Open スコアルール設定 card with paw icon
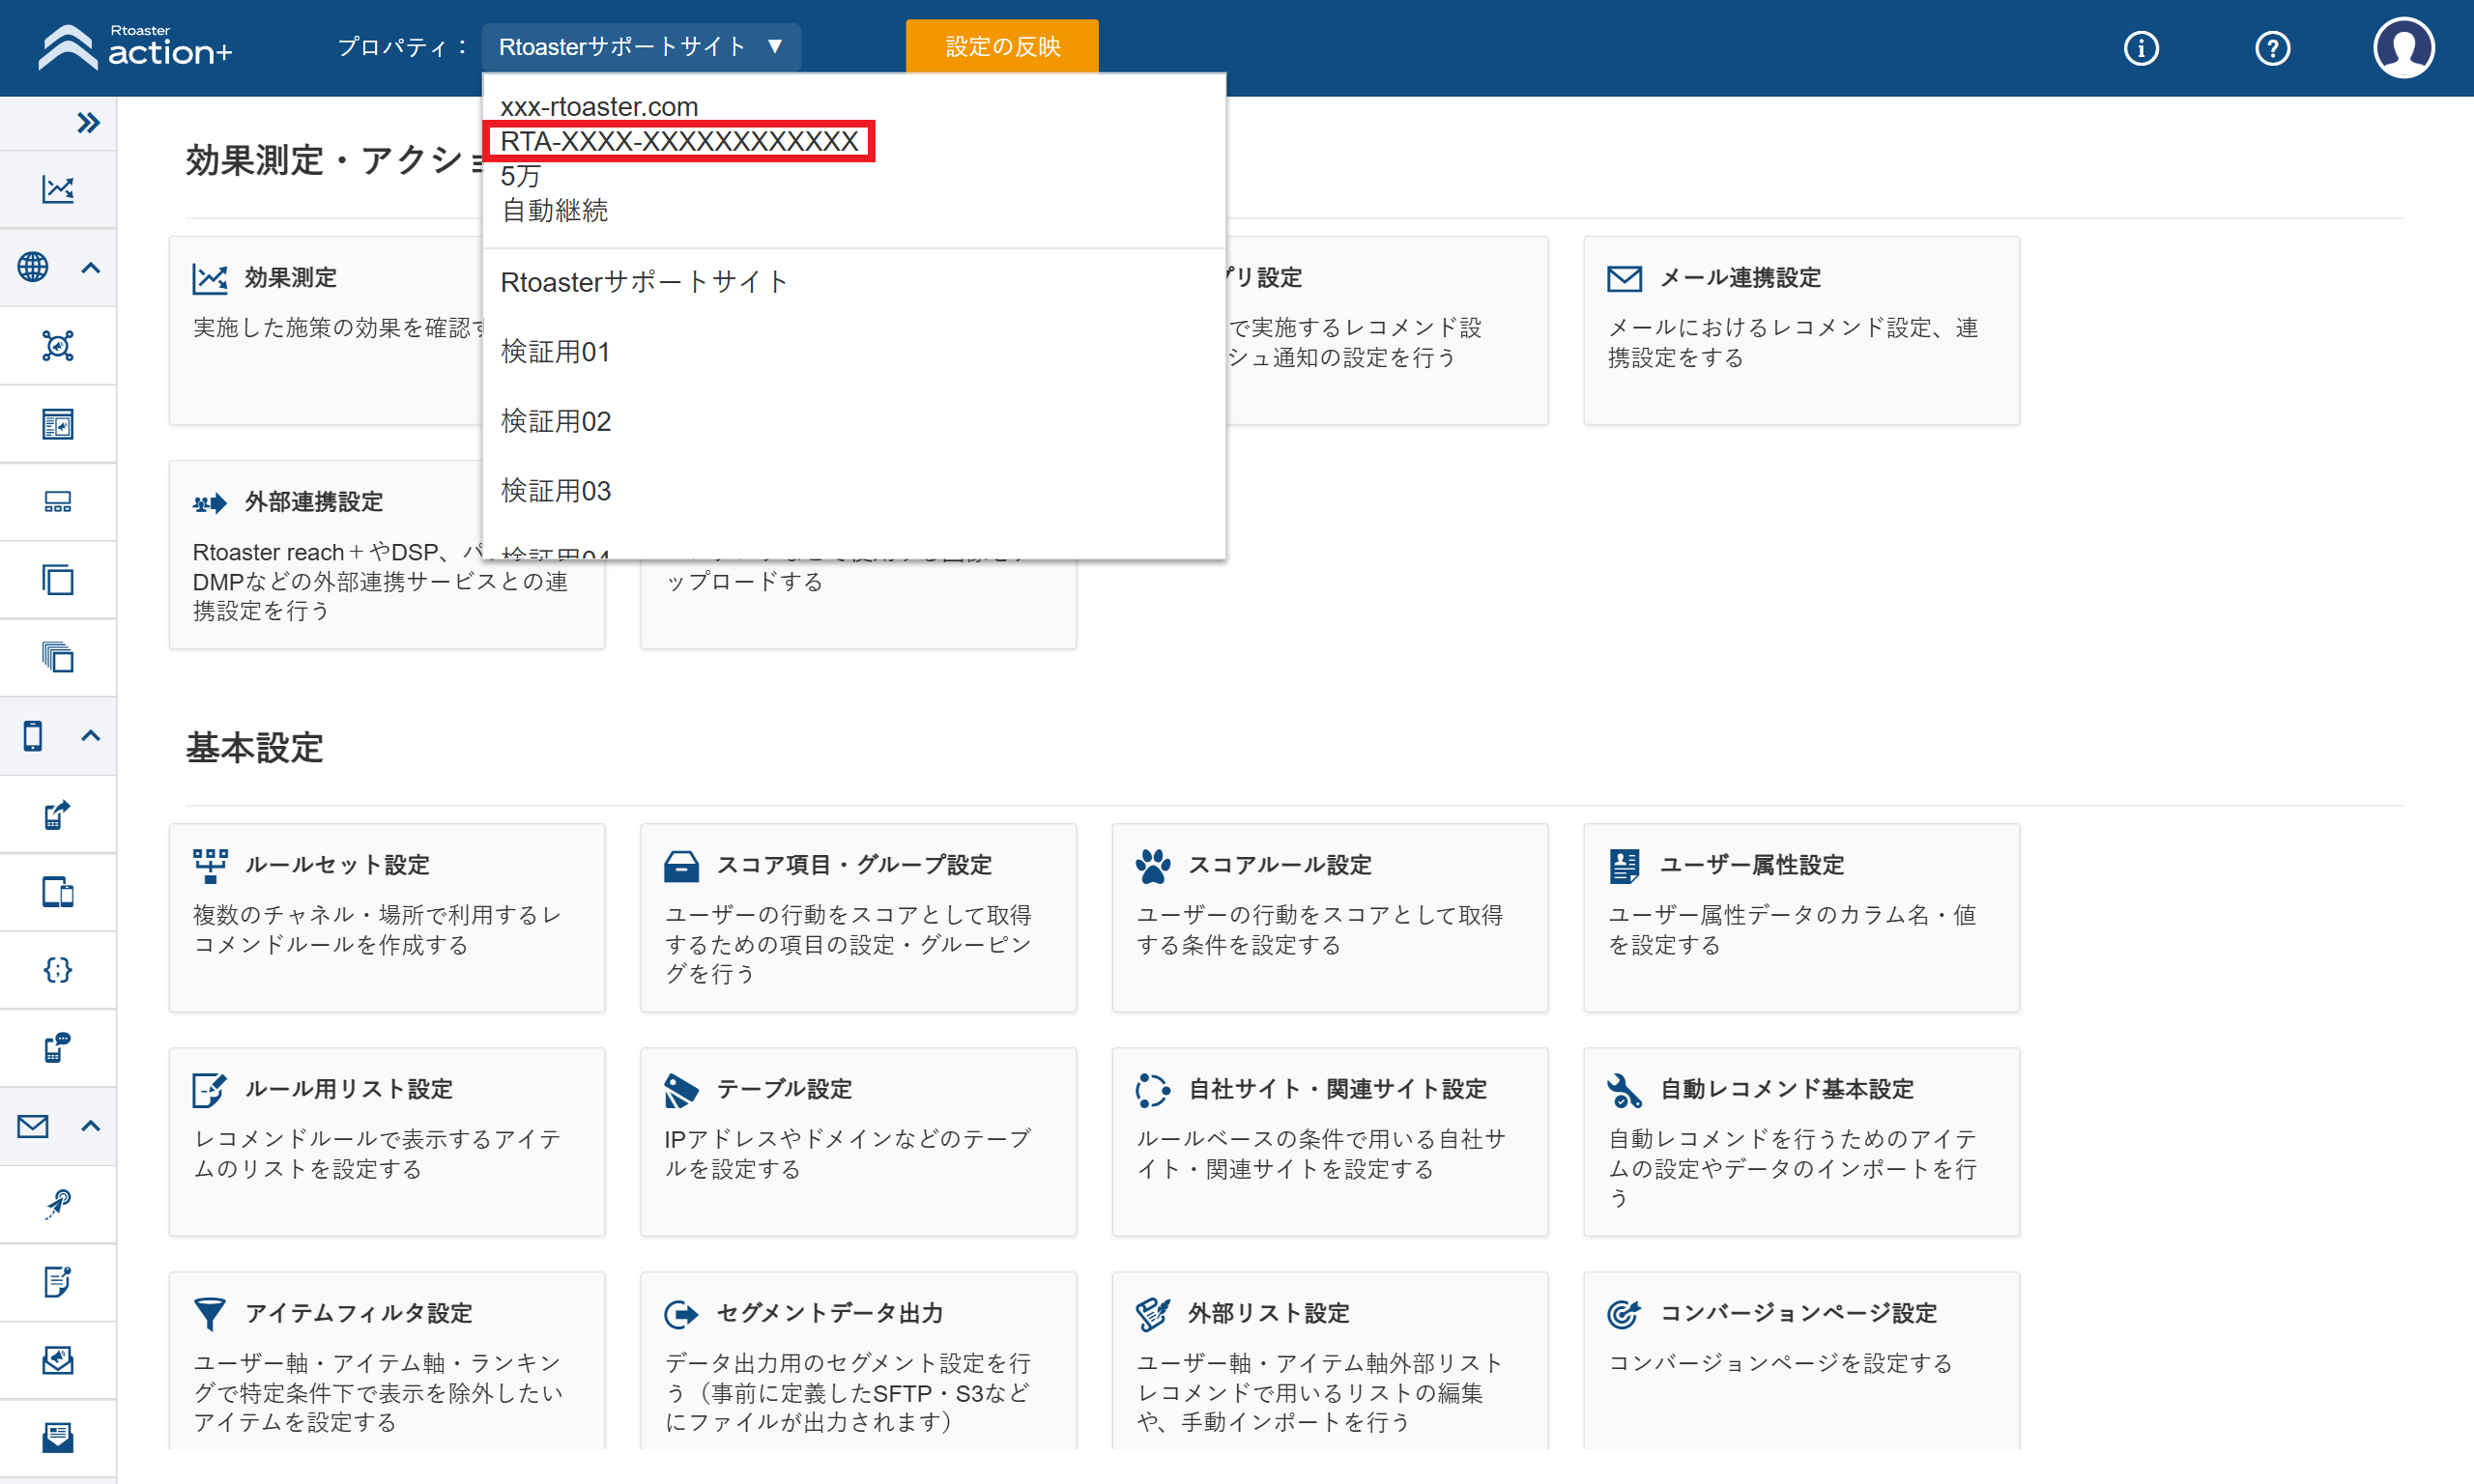 [x=1329, y=917]
